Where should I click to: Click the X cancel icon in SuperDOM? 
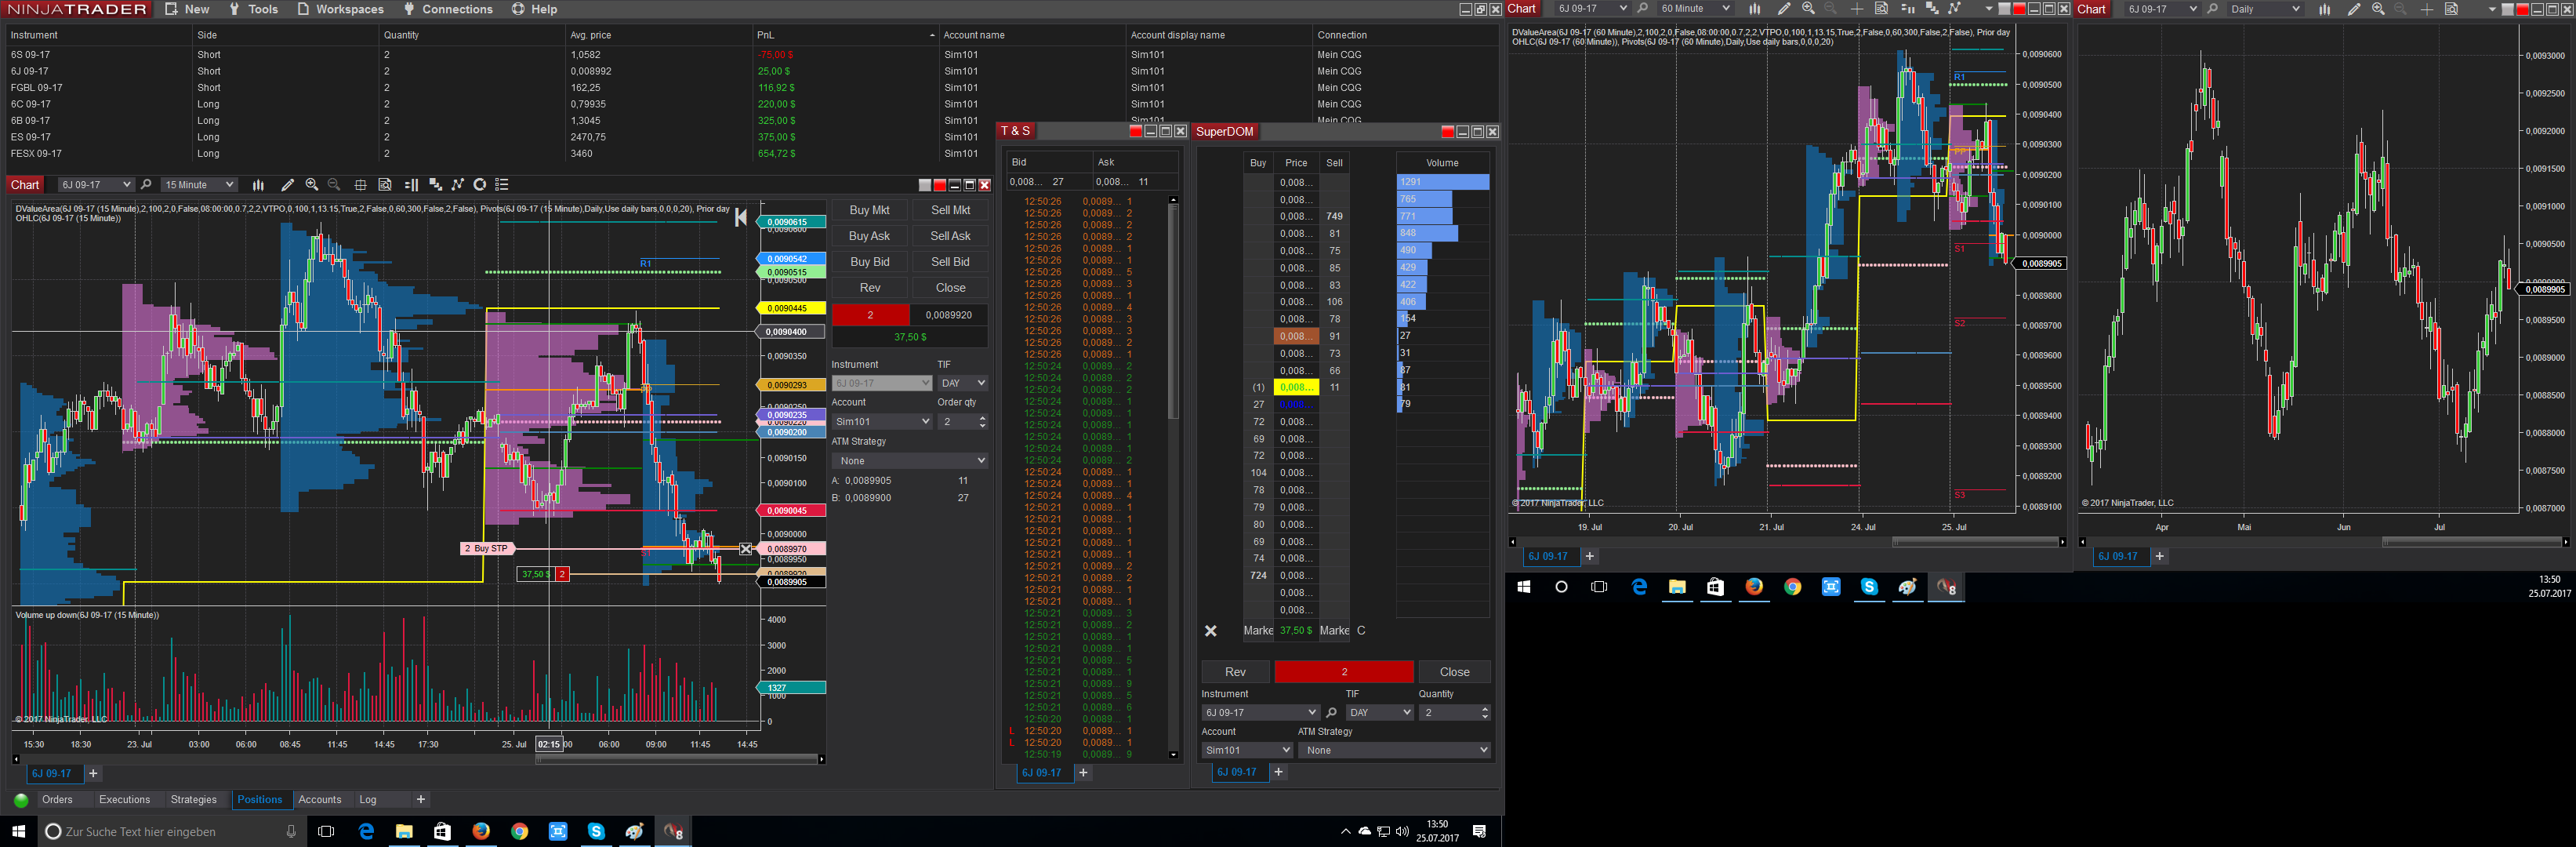[x=1210, y=631]
